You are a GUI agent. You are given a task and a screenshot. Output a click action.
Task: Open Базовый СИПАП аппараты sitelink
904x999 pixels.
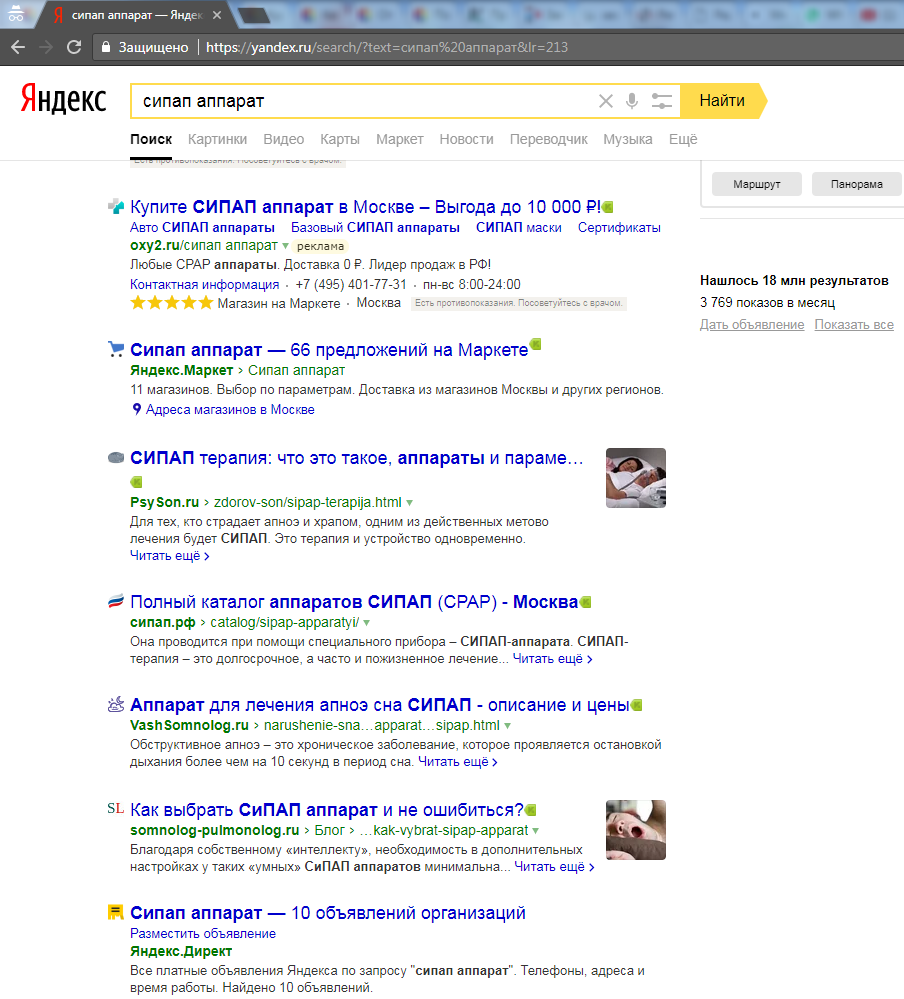375,227
